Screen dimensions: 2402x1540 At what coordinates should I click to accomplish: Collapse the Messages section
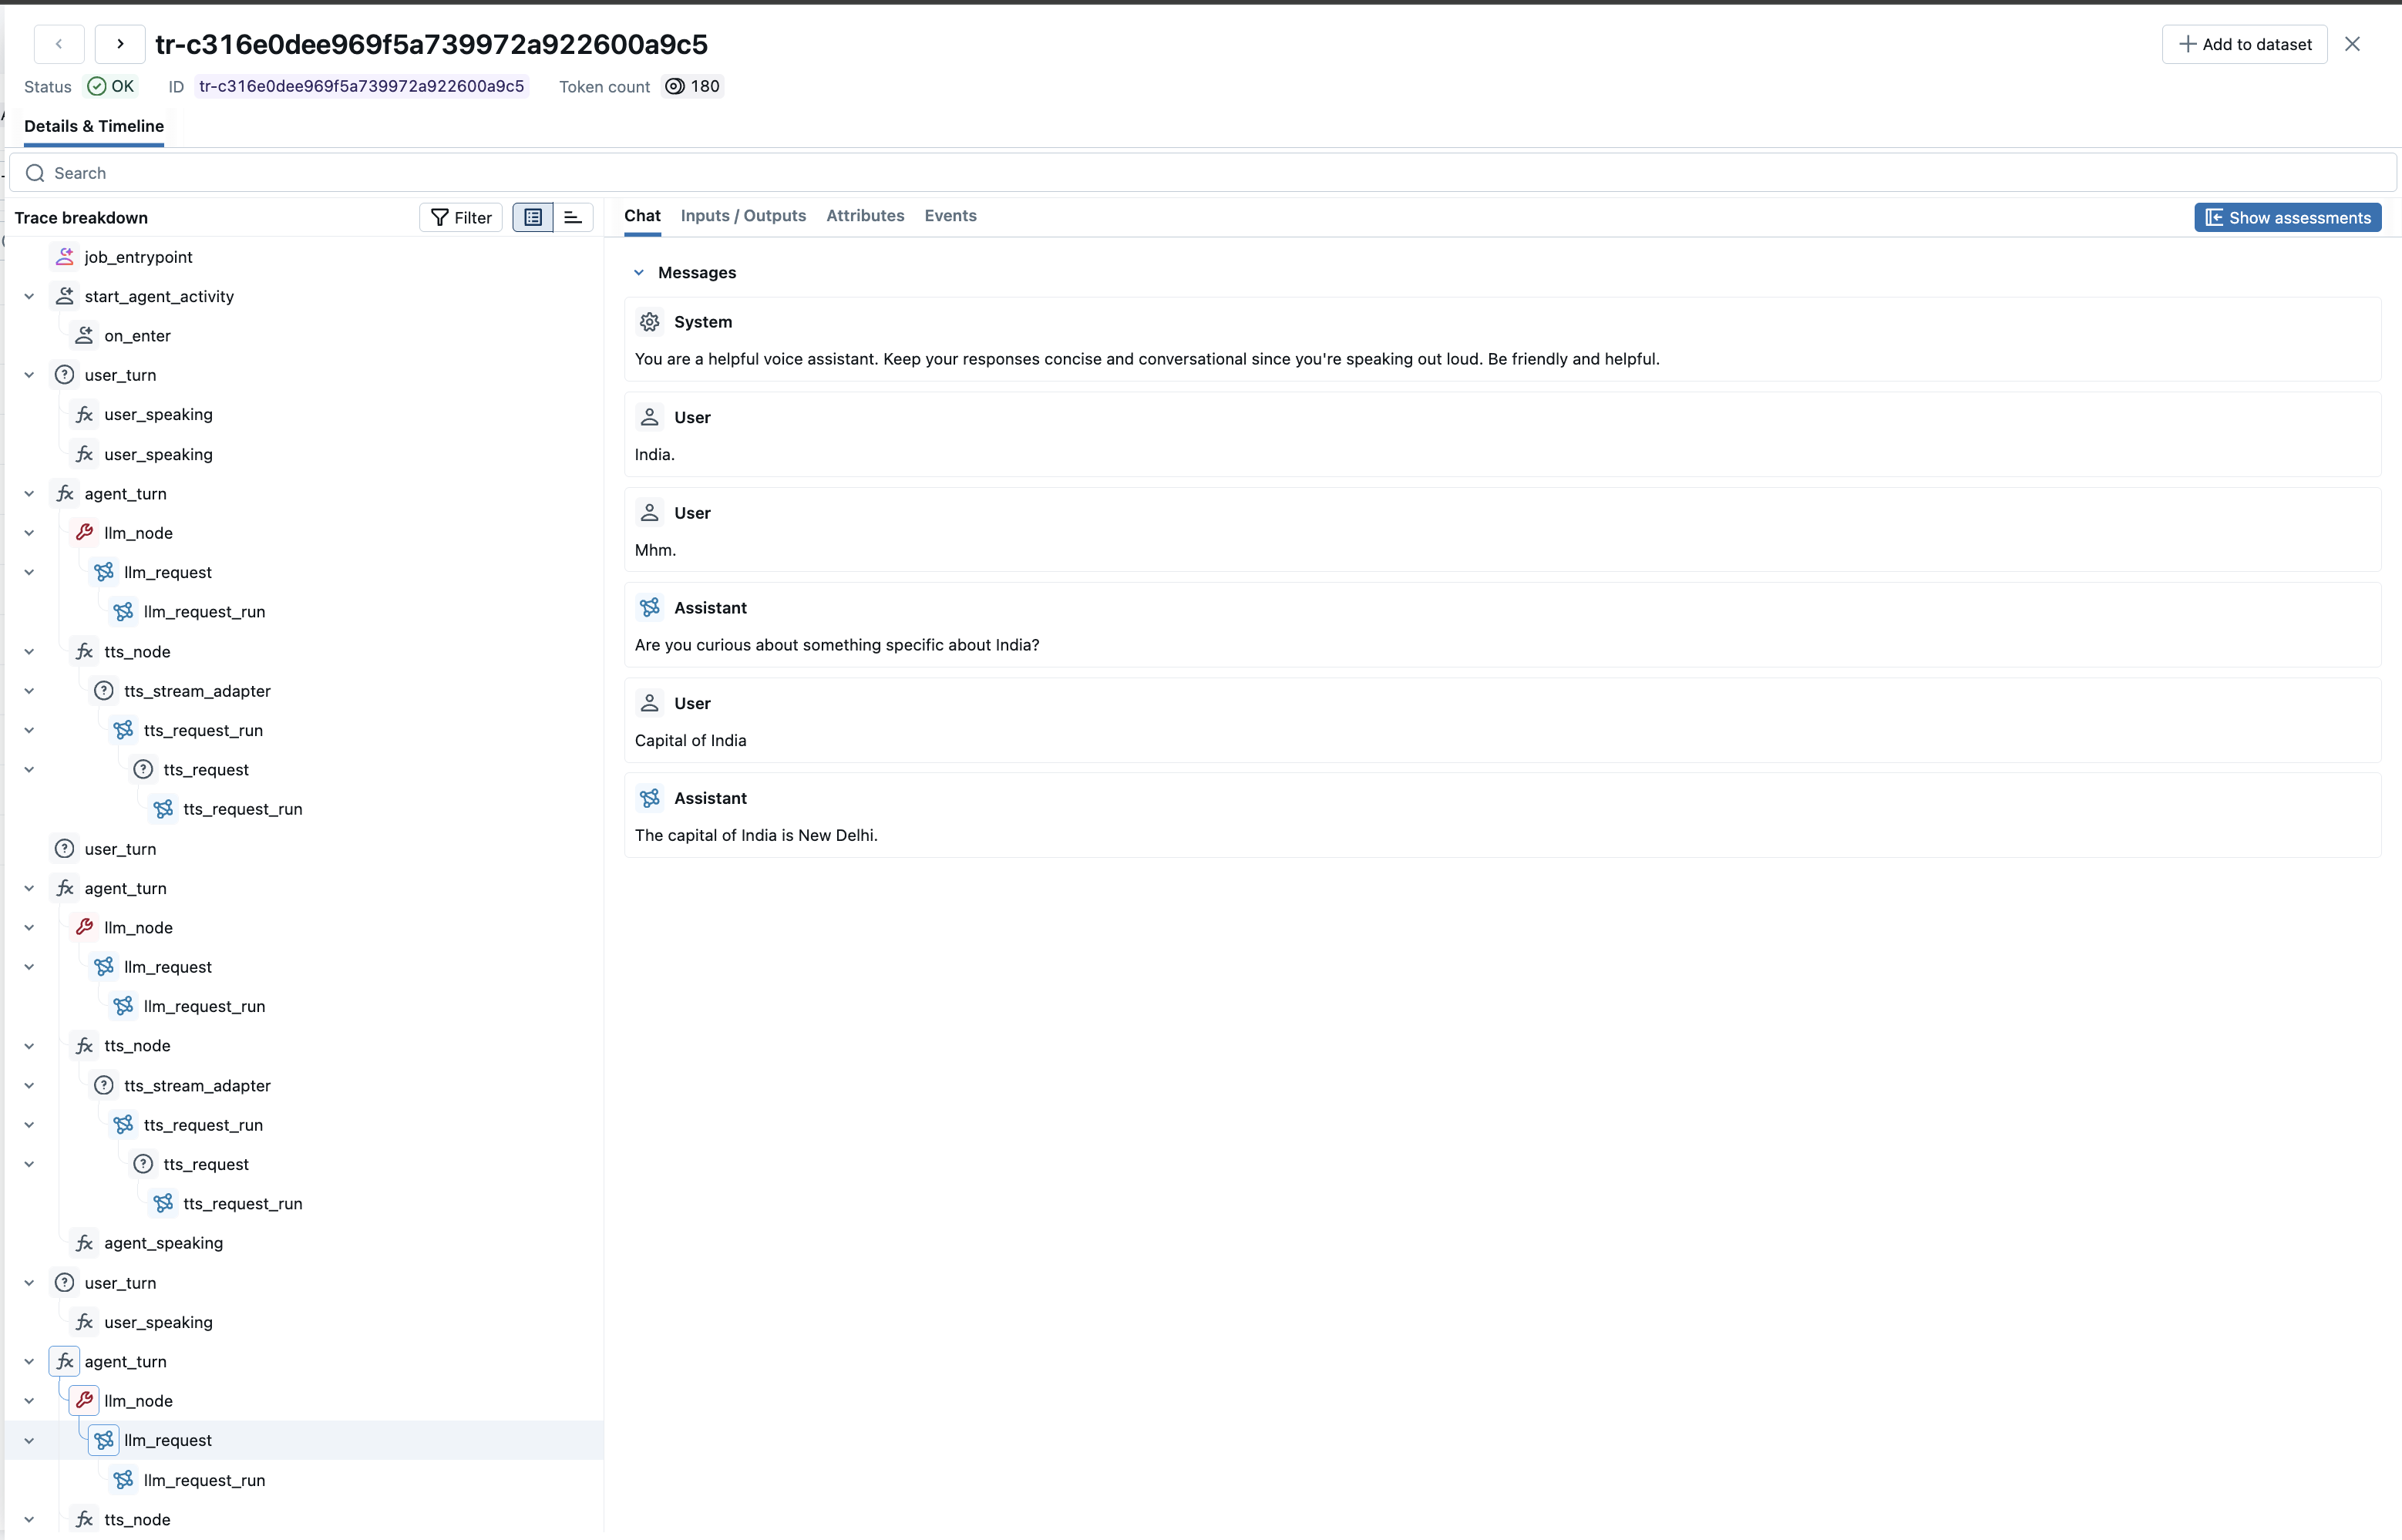click(639, 272)
